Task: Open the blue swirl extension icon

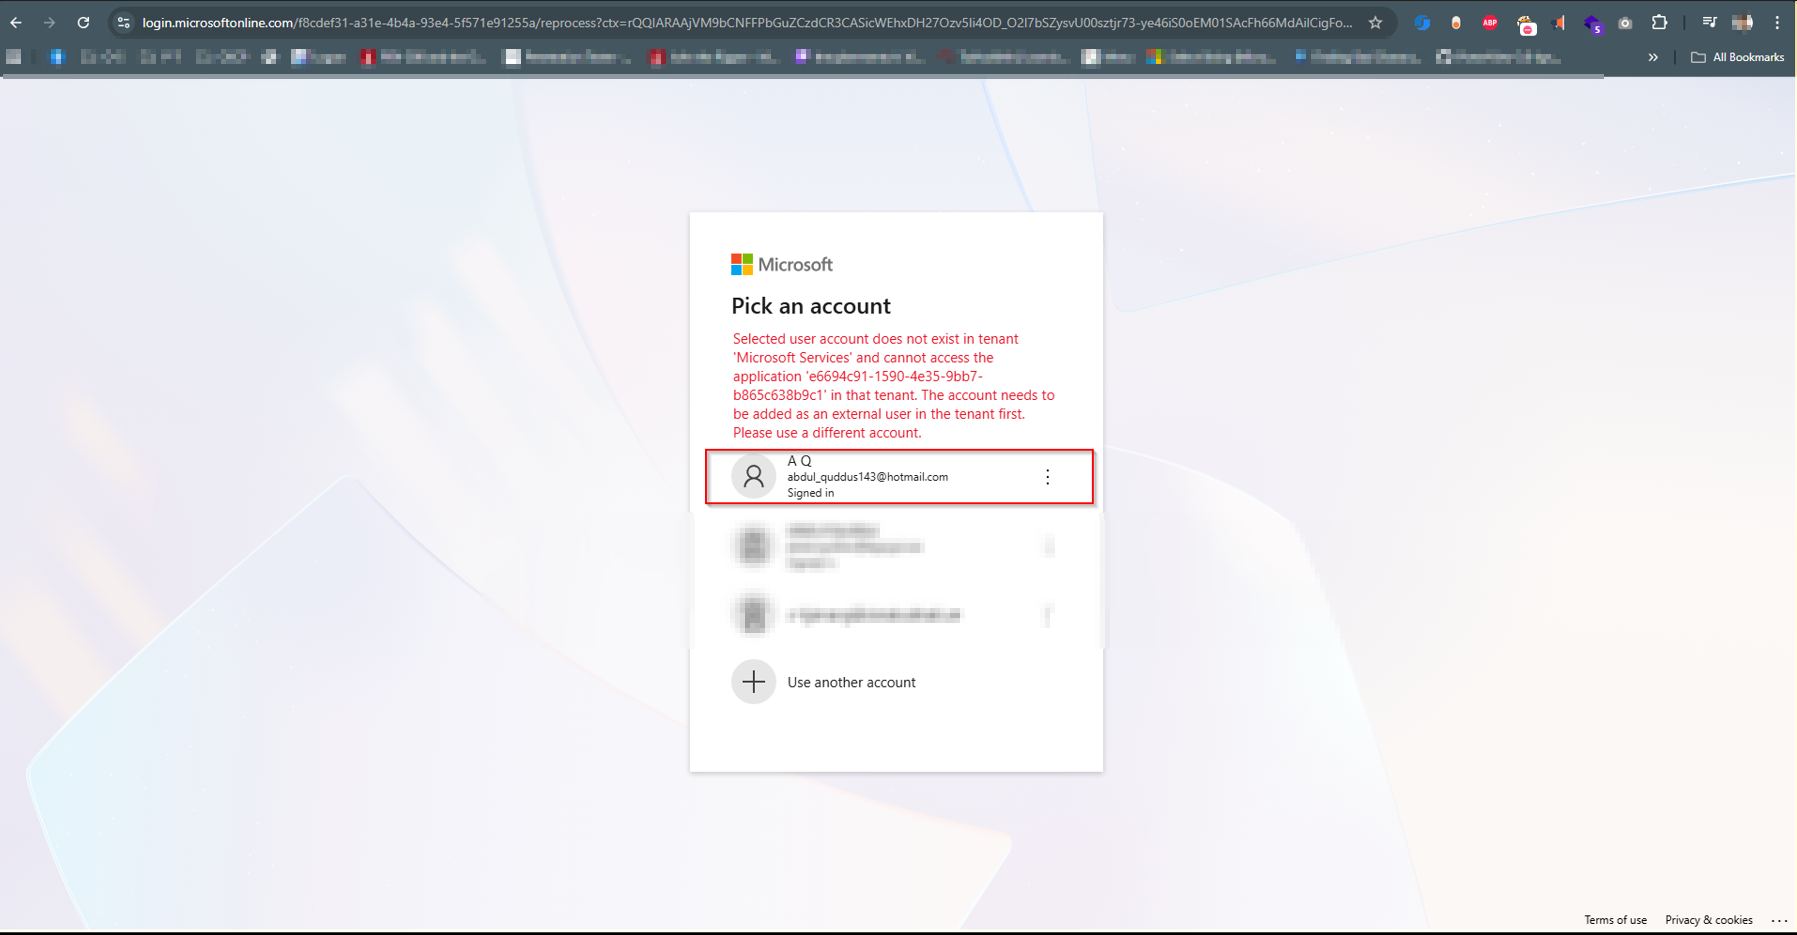Action: (x=1422, y=22)
